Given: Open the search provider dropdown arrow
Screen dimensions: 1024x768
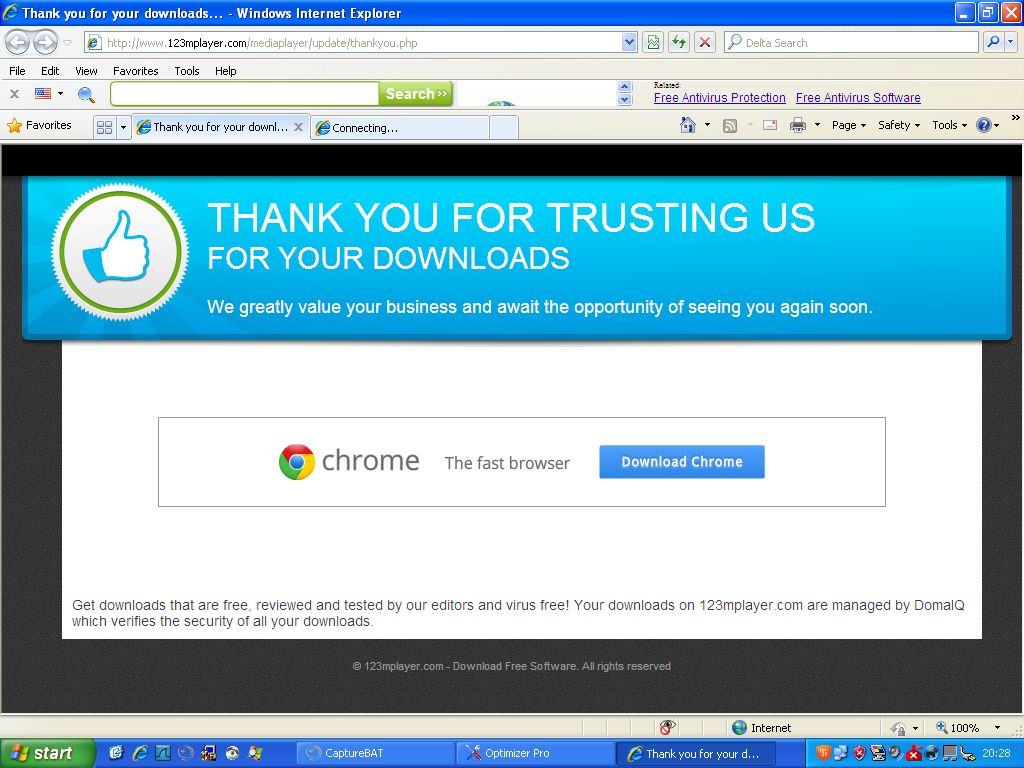Looking at the screenshot, I should click(x=1011, y=43).
